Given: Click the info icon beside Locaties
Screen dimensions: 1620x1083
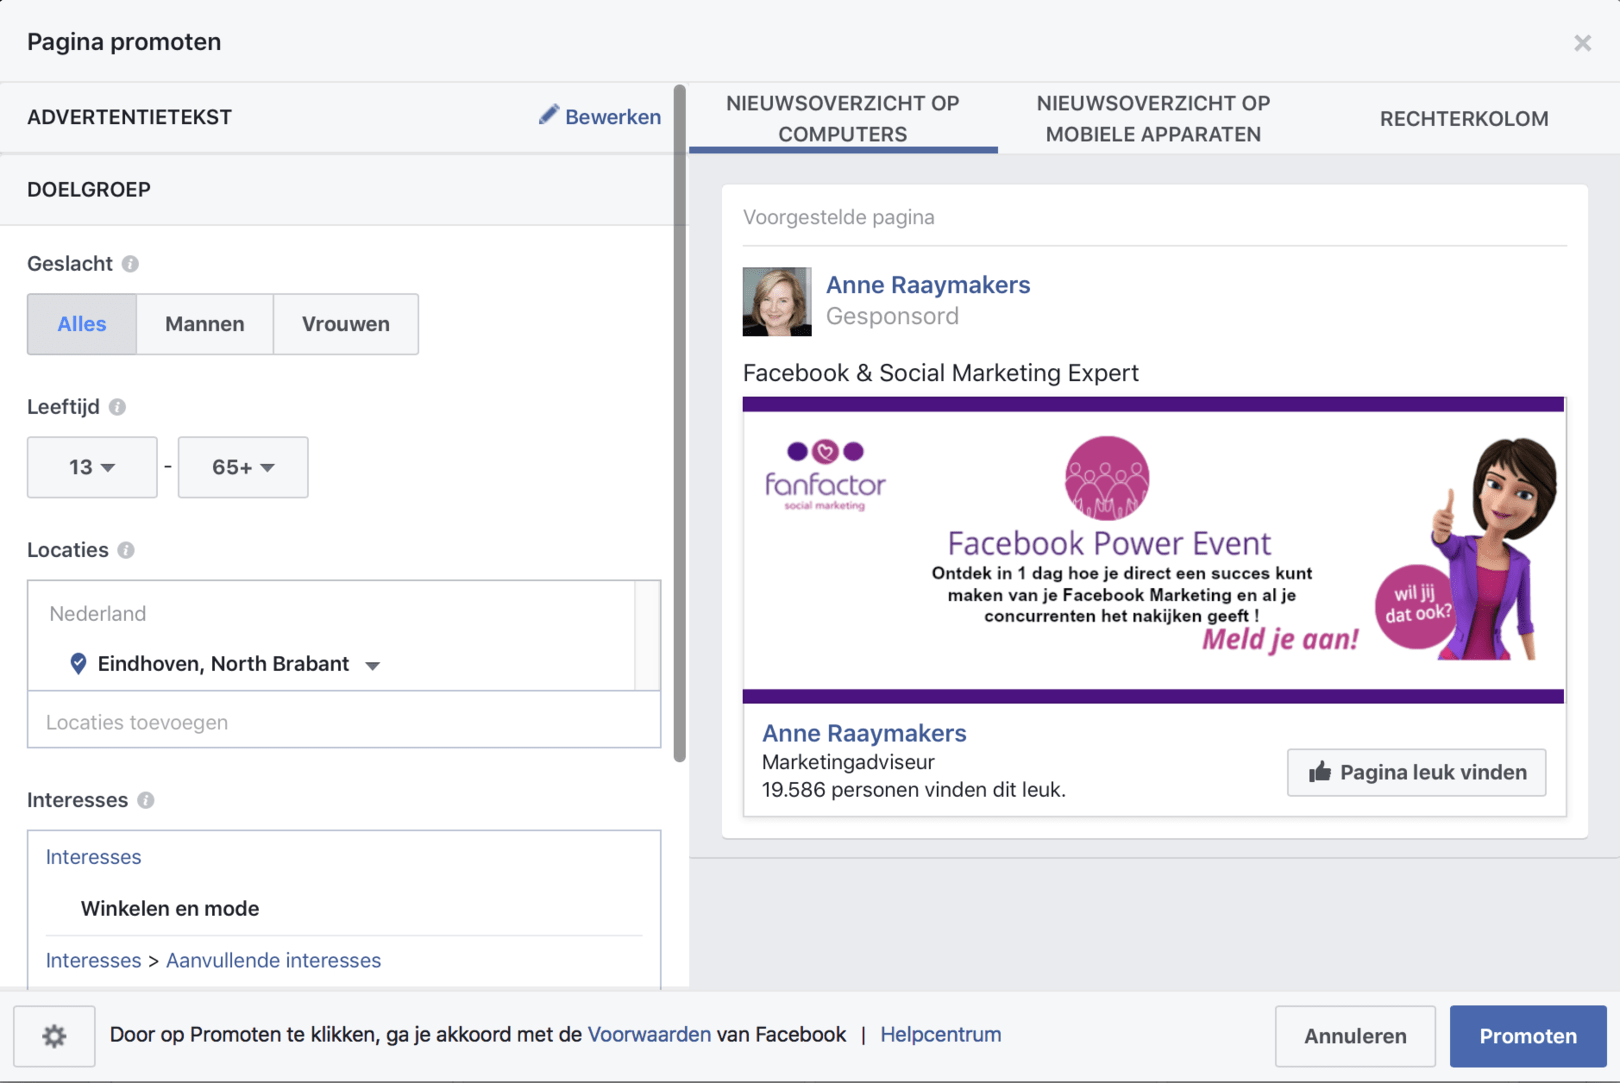Looking at the screenshot, I should click(126, 550).
